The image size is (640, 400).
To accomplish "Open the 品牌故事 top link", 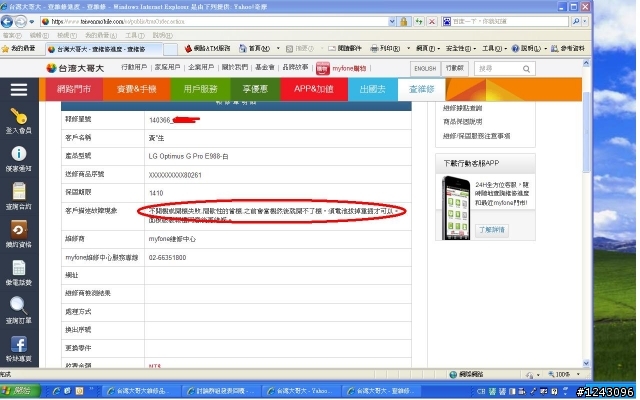I will coord(295,67).
